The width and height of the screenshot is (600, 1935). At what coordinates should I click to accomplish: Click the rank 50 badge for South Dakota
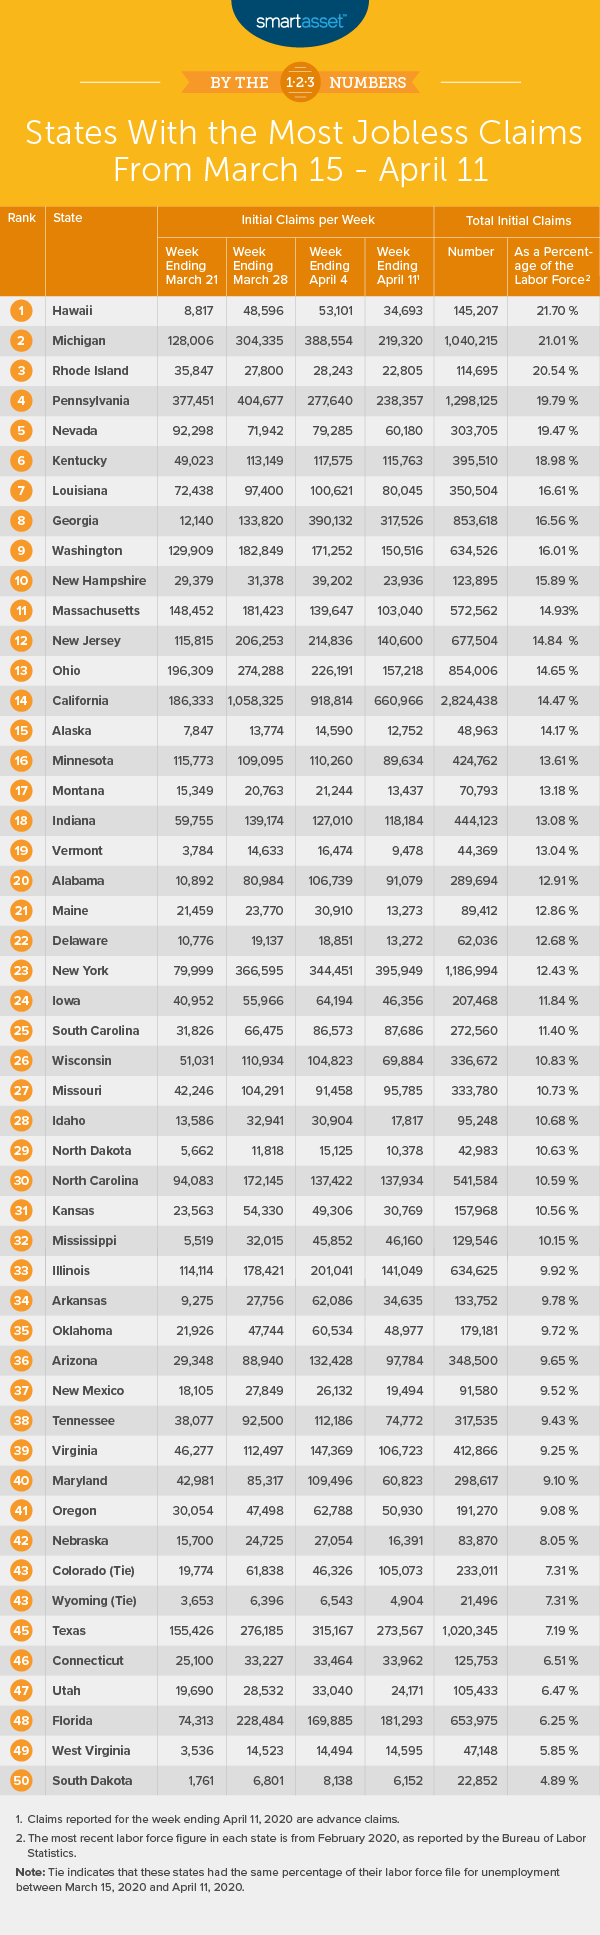(22, 1781)
